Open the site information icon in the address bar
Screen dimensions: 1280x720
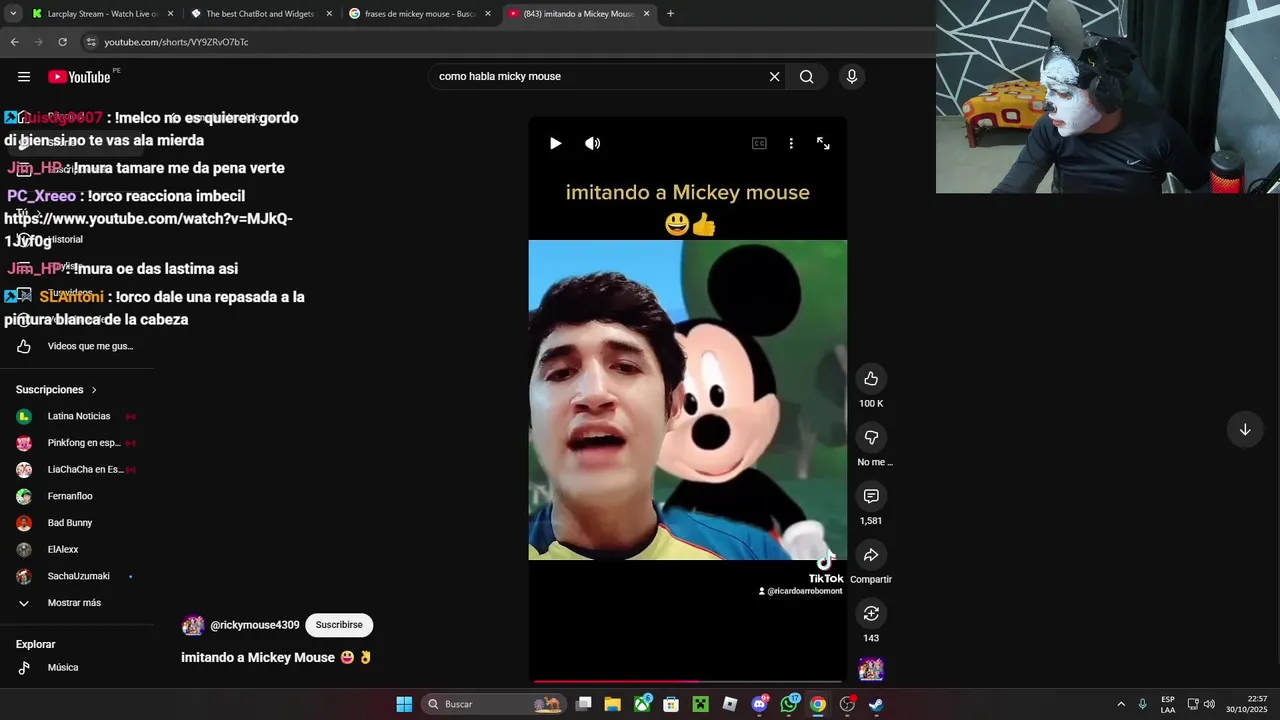coord(91,42)
